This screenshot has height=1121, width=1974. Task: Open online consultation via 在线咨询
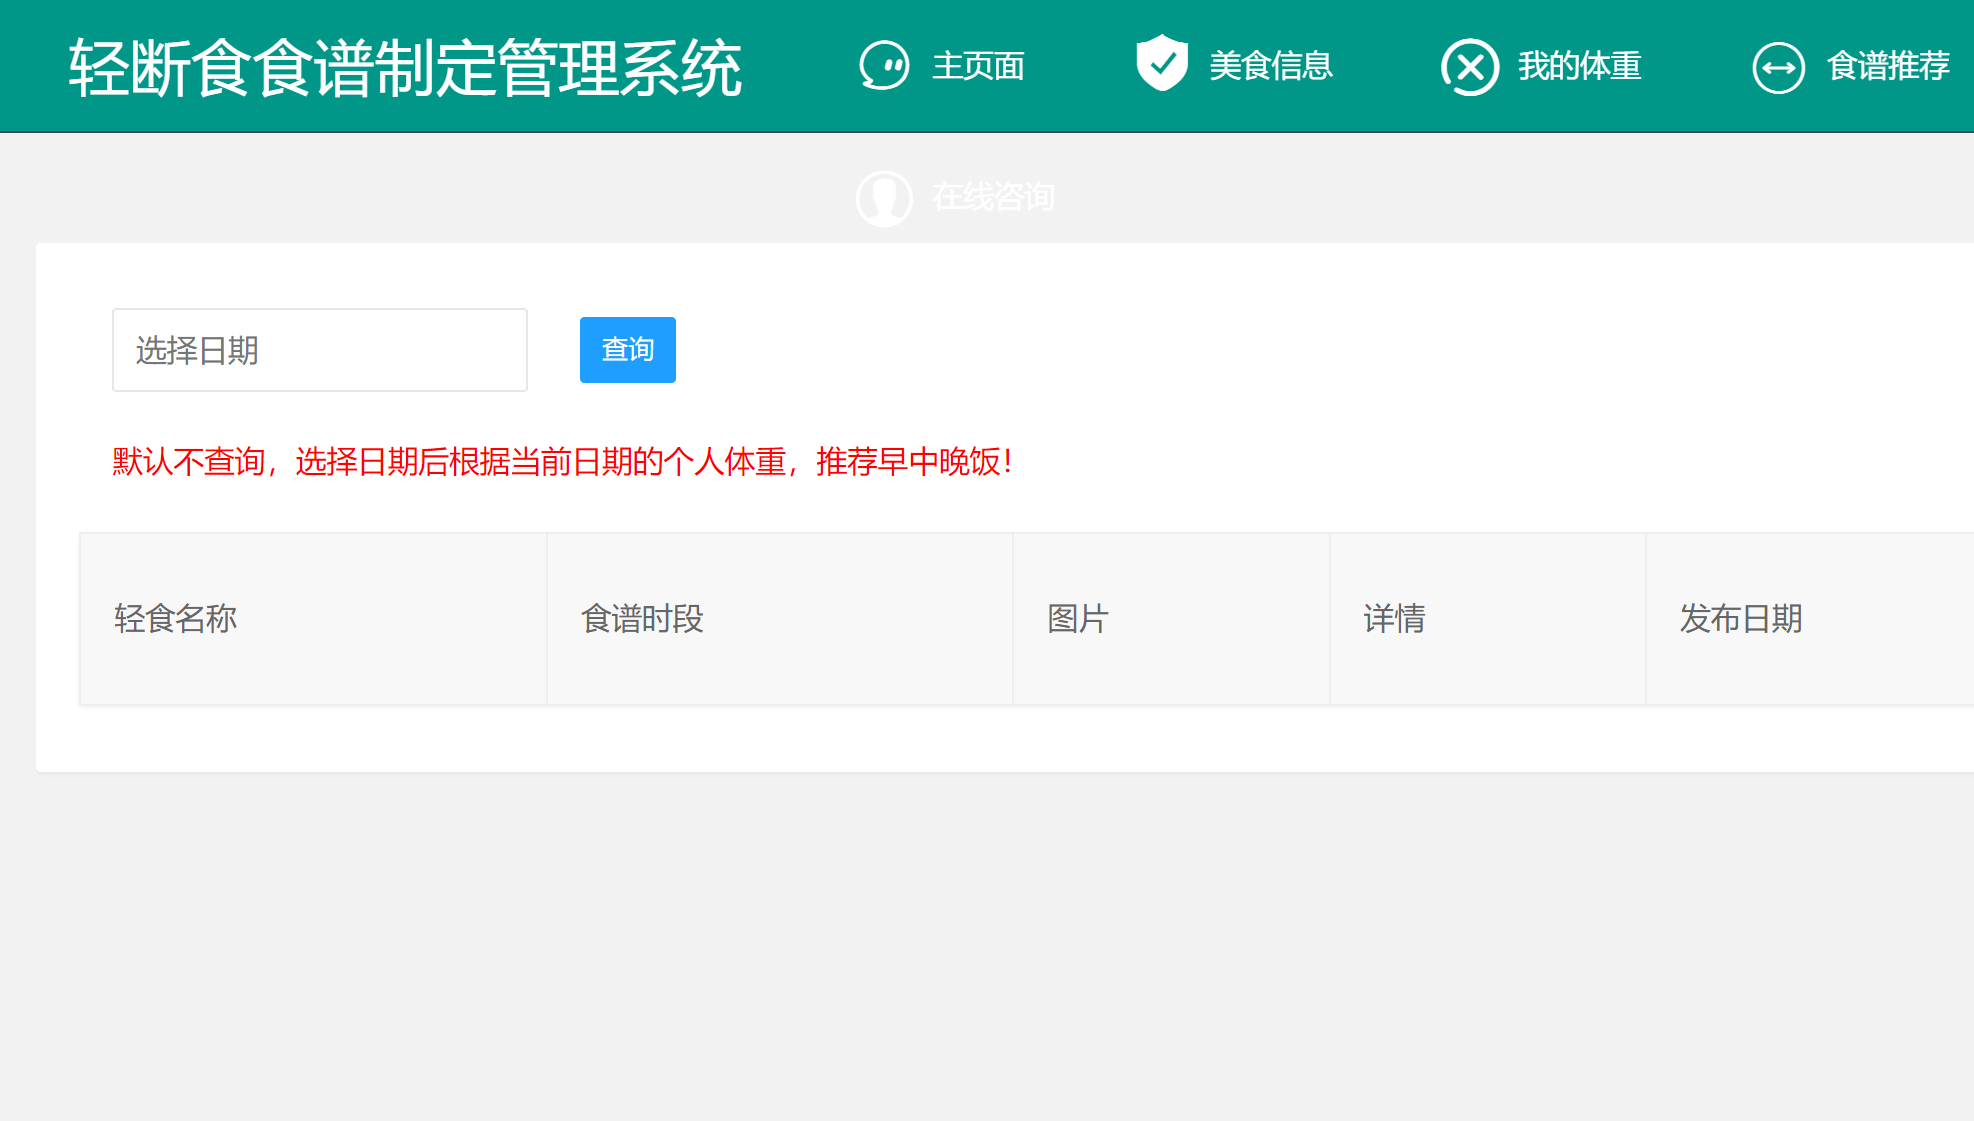click(994, 197)
